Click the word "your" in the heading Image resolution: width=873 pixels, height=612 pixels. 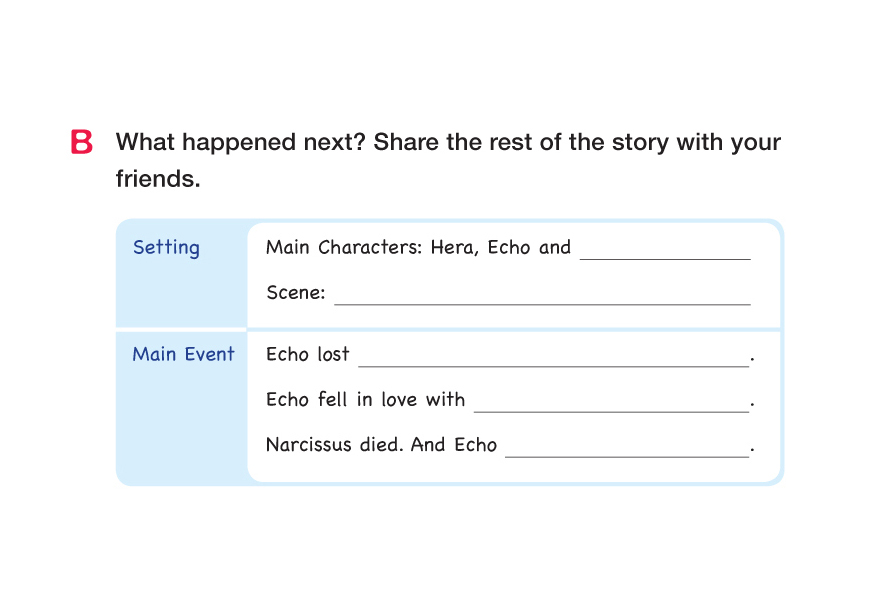click(x=755, y=142)
